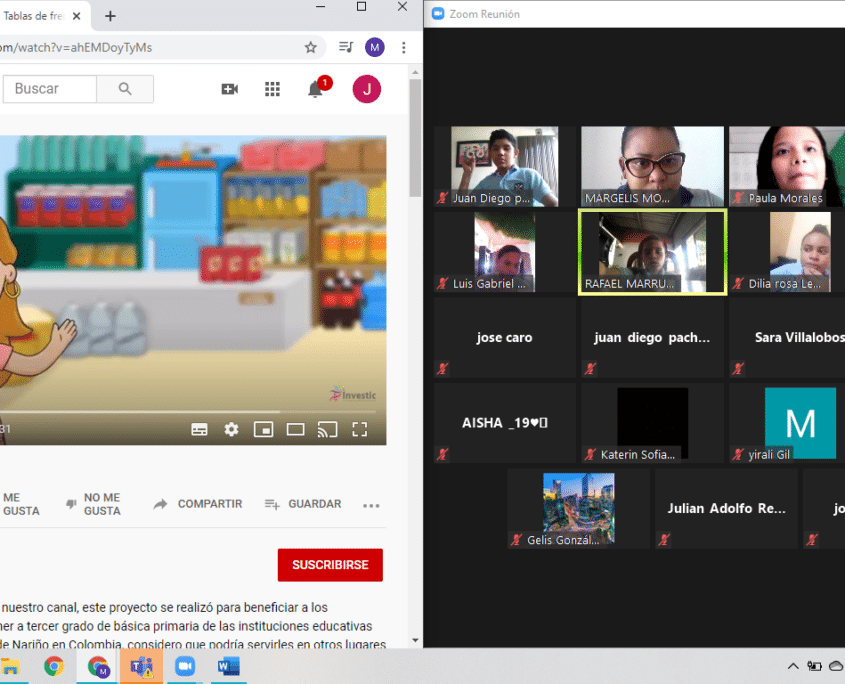Viewport: 845px width, 684px height.
Task: Select yirali Gil participant tile with M avatar
Action: 787,423
